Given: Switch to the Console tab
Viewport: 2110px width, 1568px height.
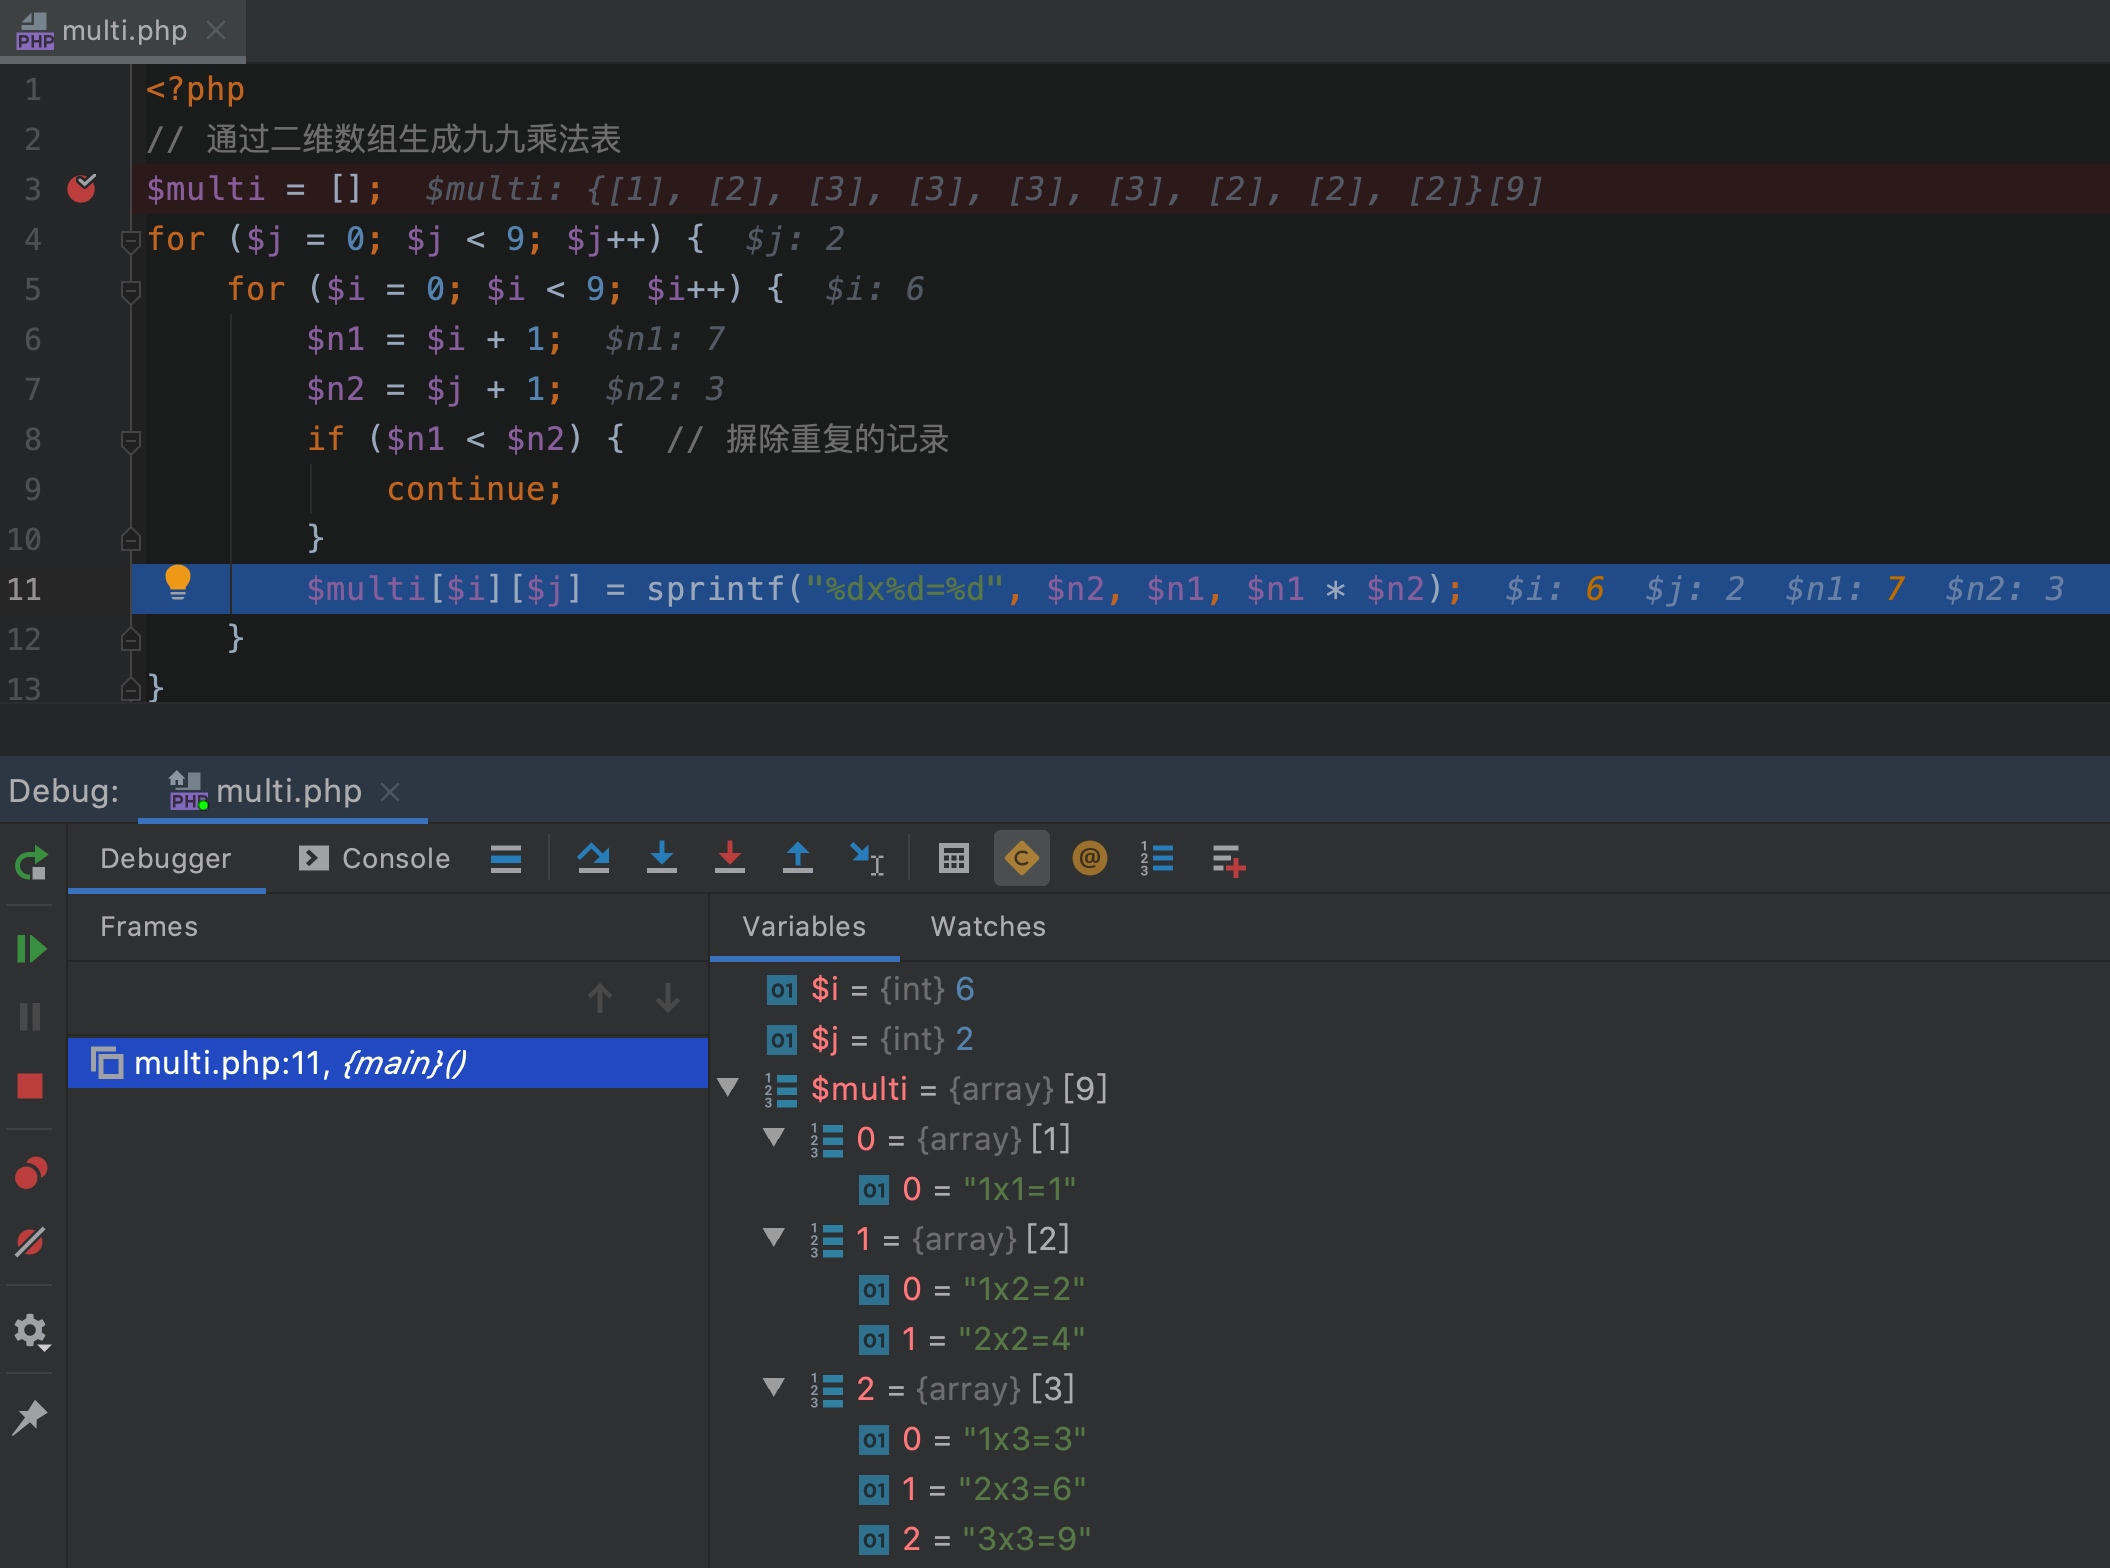Looking at the screenshot, I should (x=375, y=859).
